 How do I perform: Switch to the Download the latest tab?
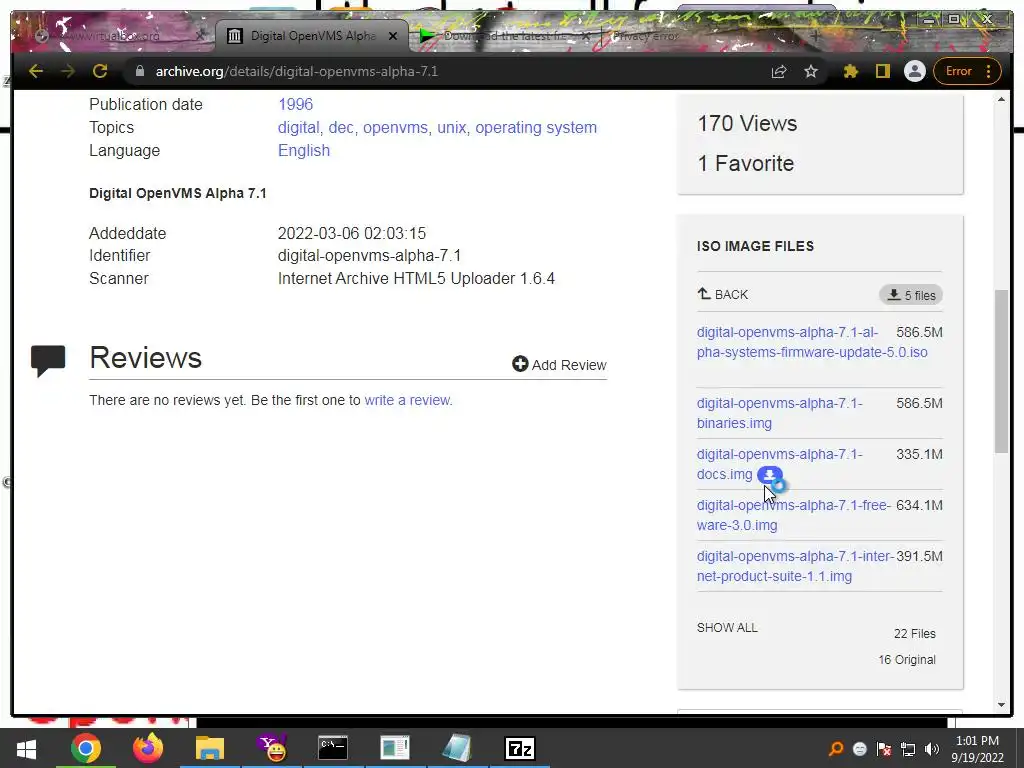(x=503, y=36)
